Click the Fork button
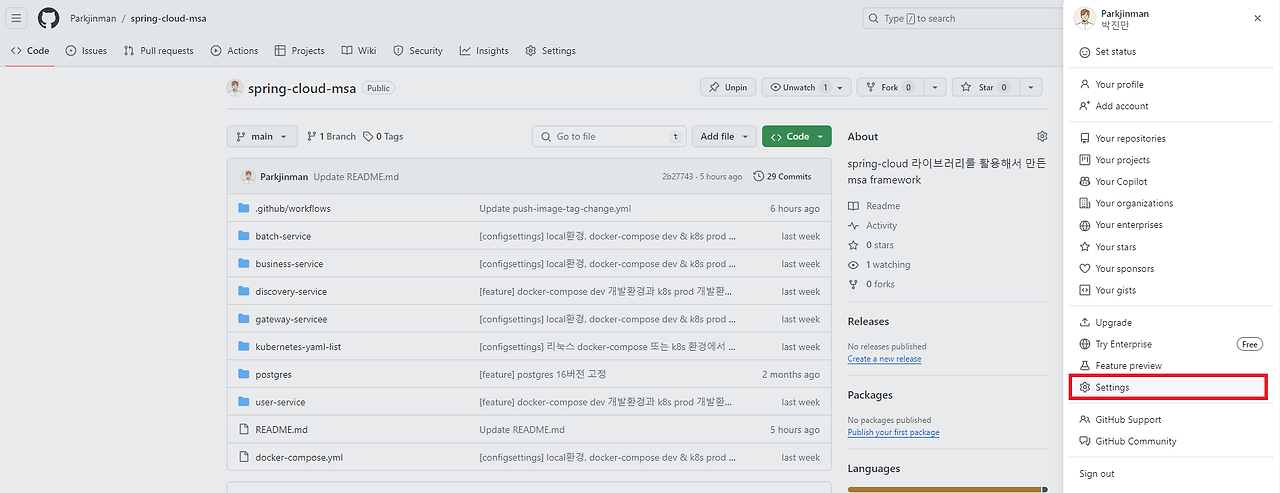This screenshot has width=1280, height=493. tap(889, 87)
